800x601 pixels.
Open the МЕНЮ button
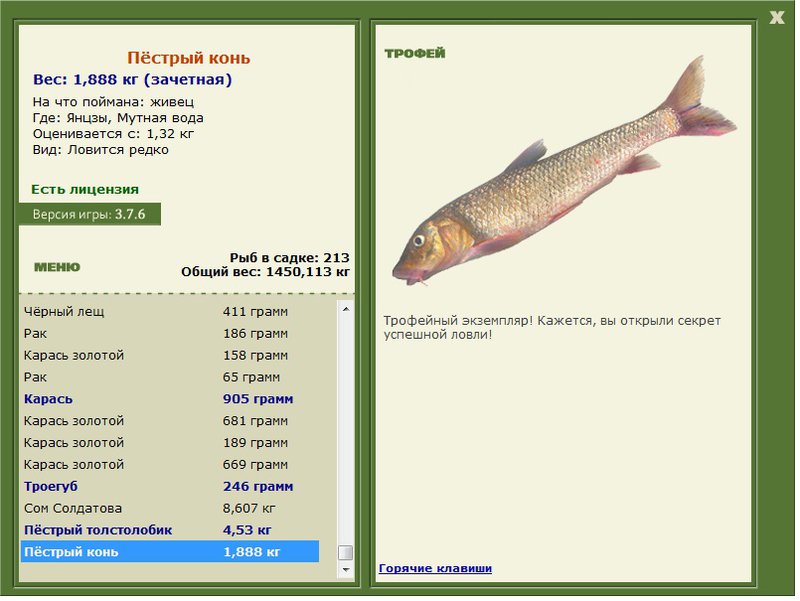click(x=57, y=267)
